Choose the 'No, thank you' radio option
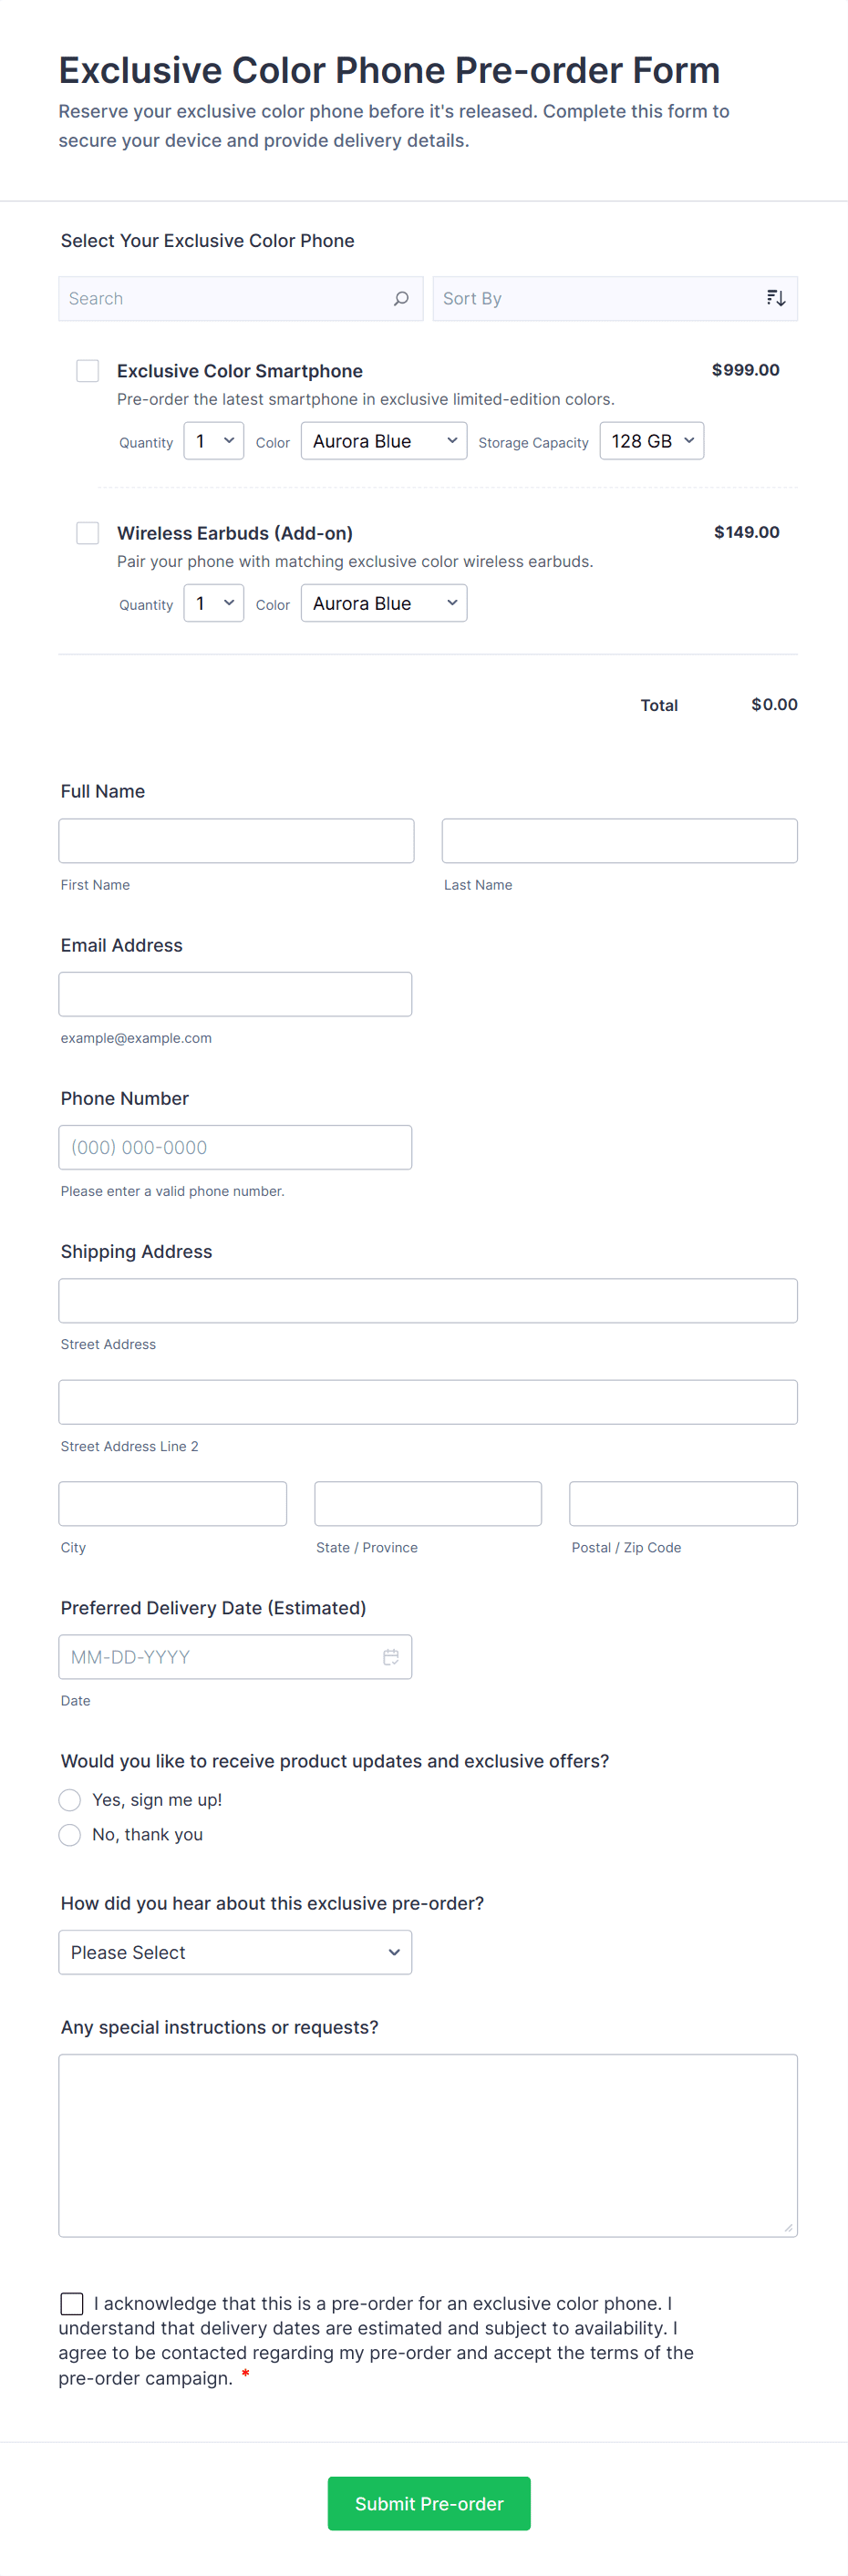 (70, 1835)
